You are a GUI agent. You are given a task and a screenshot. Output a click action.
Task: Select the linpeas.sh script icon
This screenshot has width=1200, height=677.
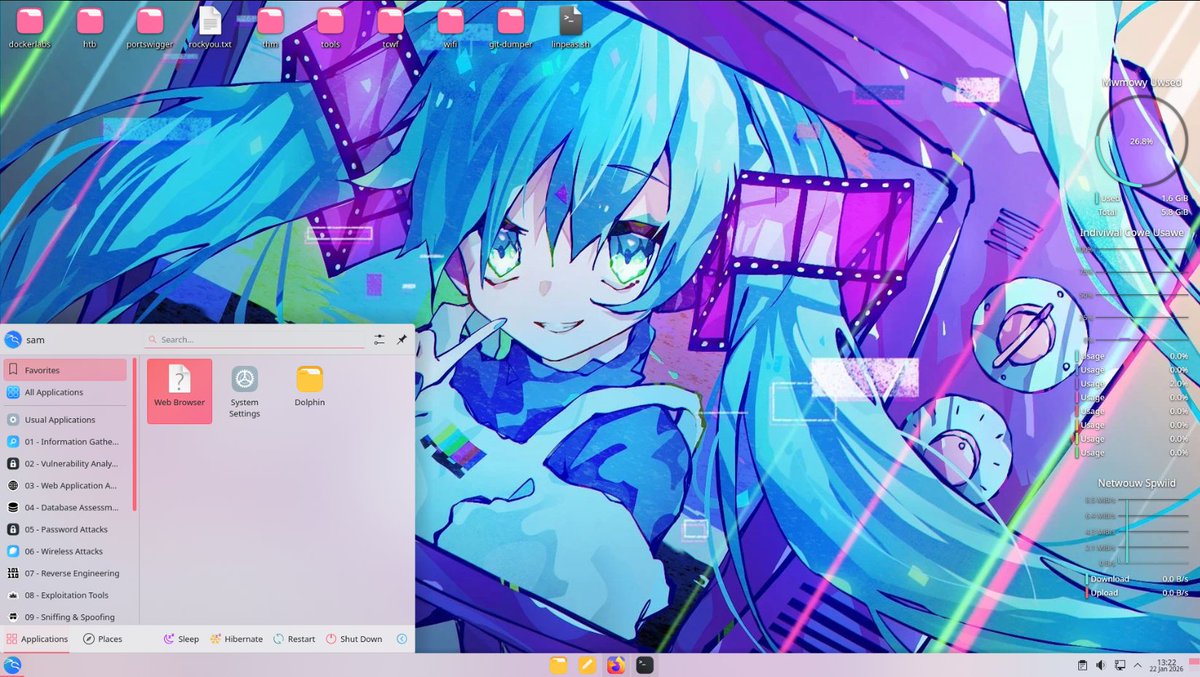click(570, 27)
